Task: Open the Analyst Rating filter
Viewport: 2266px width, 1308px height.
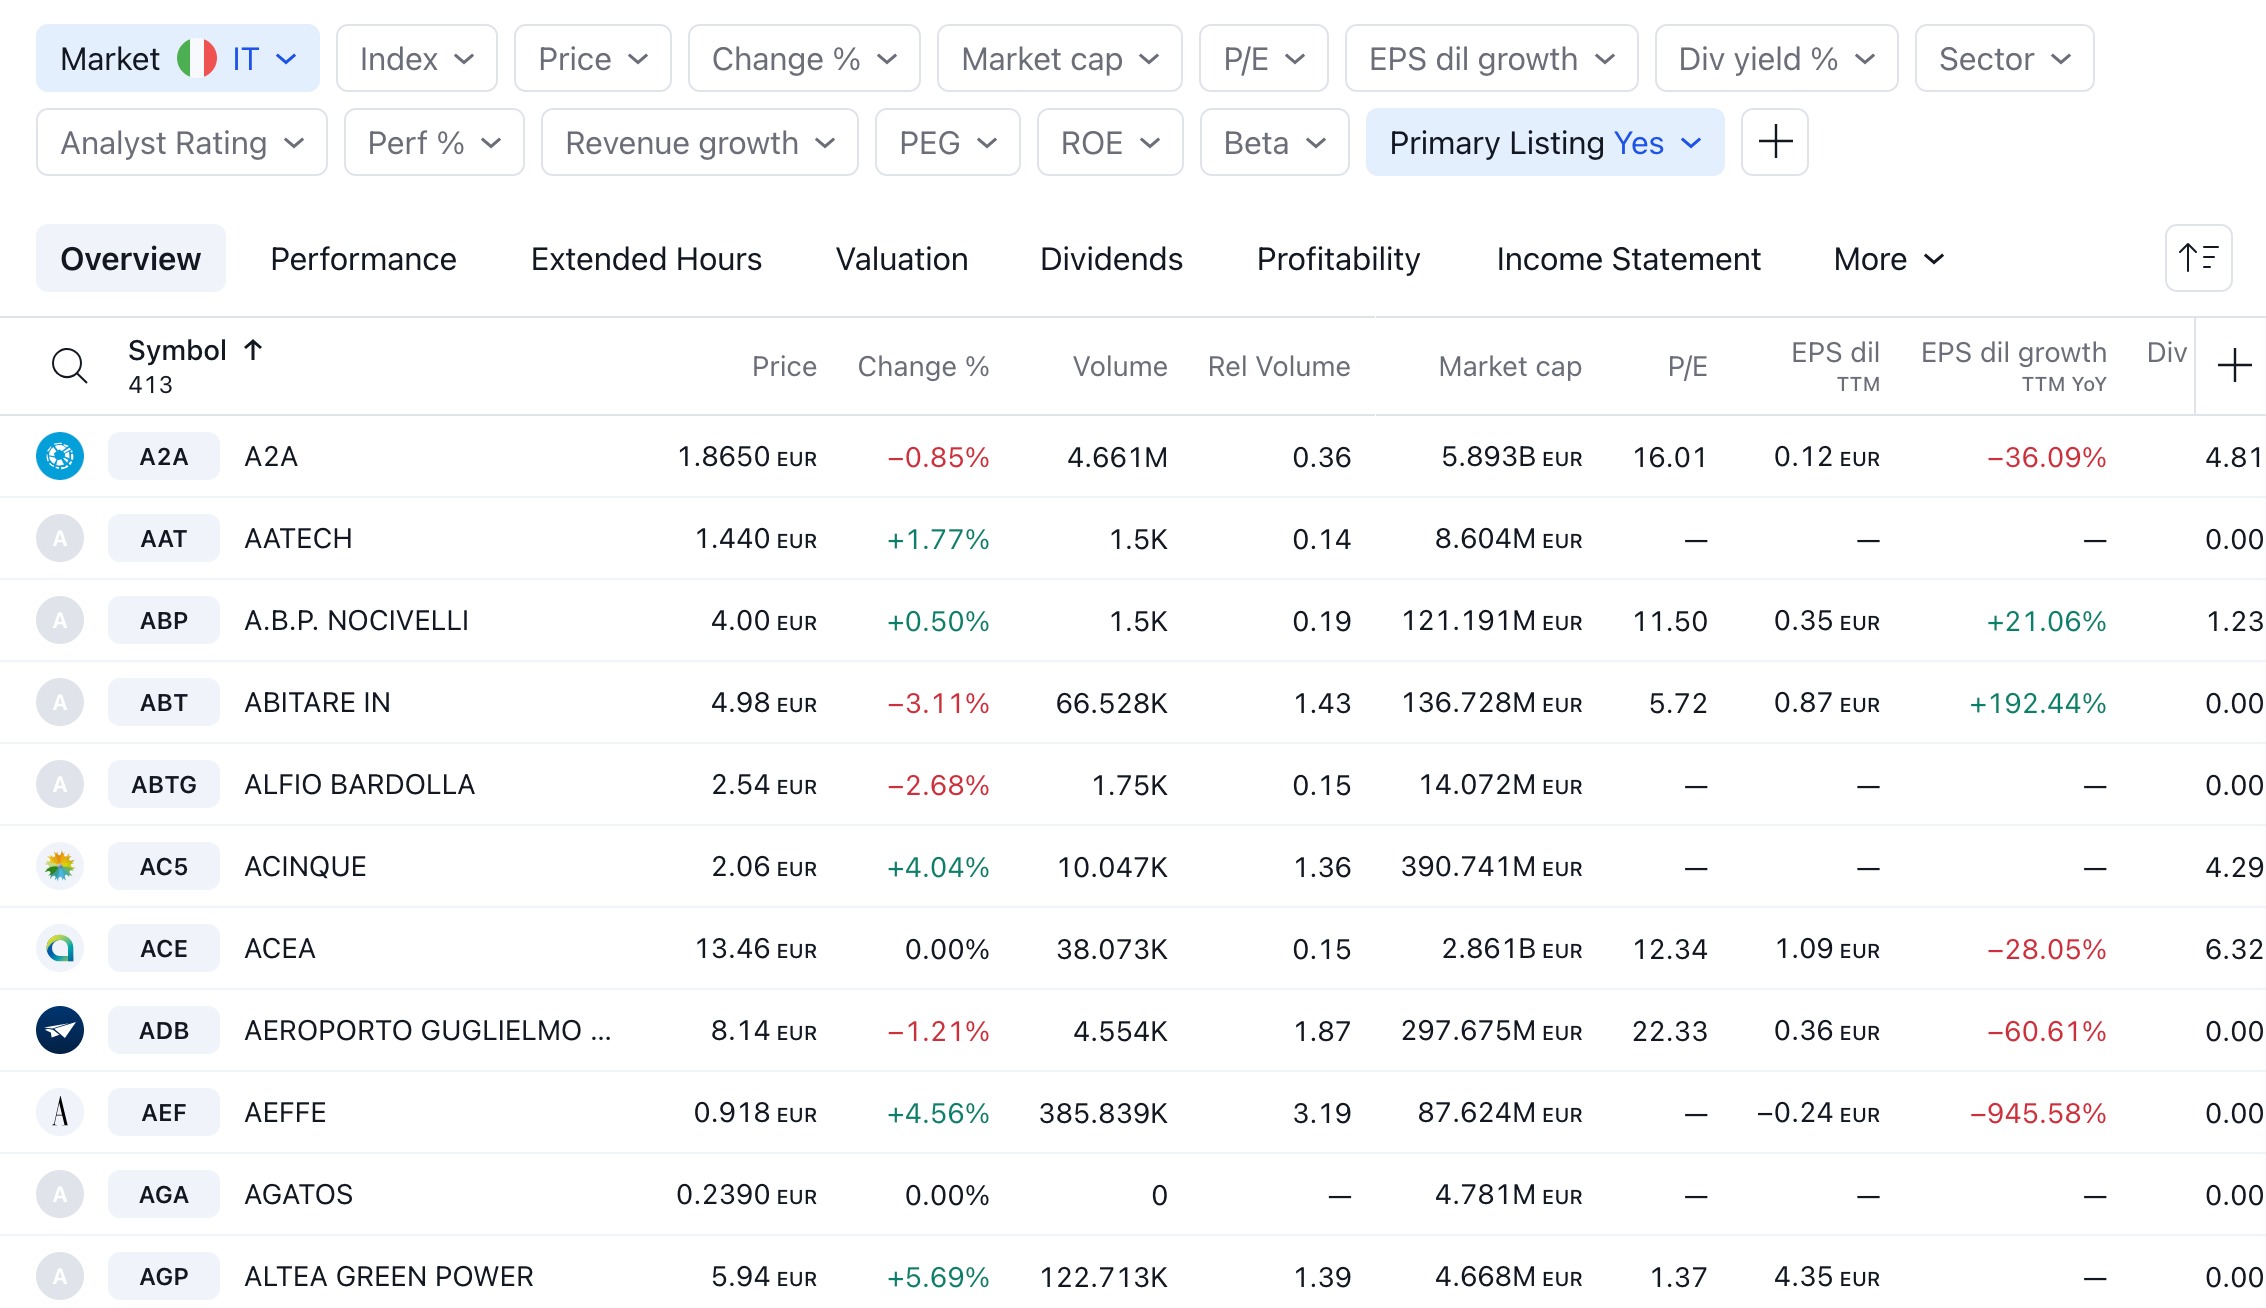Action: coord(181,143)
